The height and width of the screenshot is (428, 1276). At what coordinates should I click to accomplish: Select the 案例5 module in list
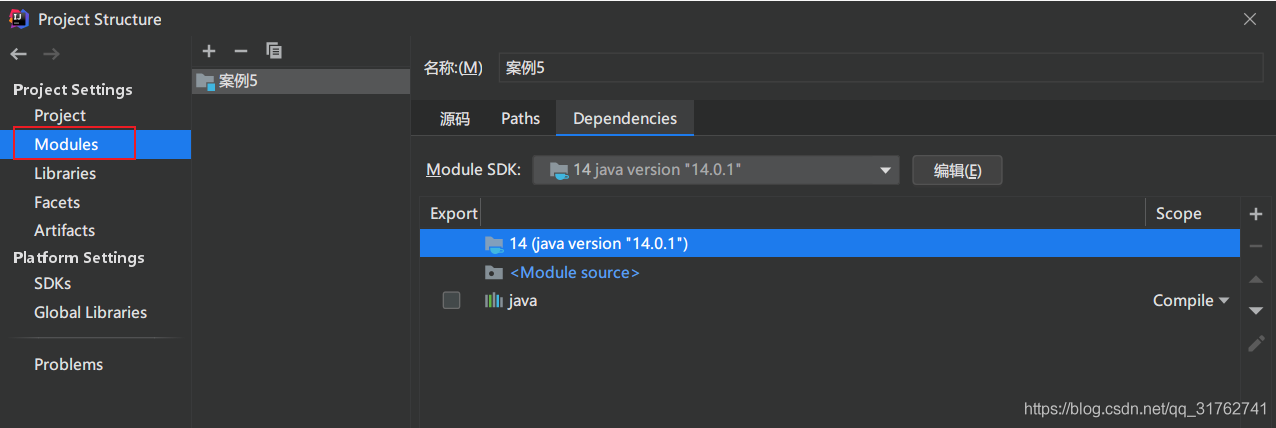tap(238, 81)
